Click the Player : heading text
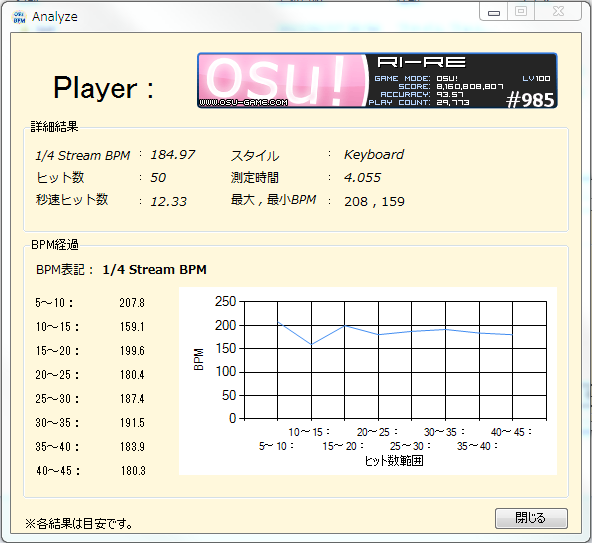 click(x=103, y=88)
